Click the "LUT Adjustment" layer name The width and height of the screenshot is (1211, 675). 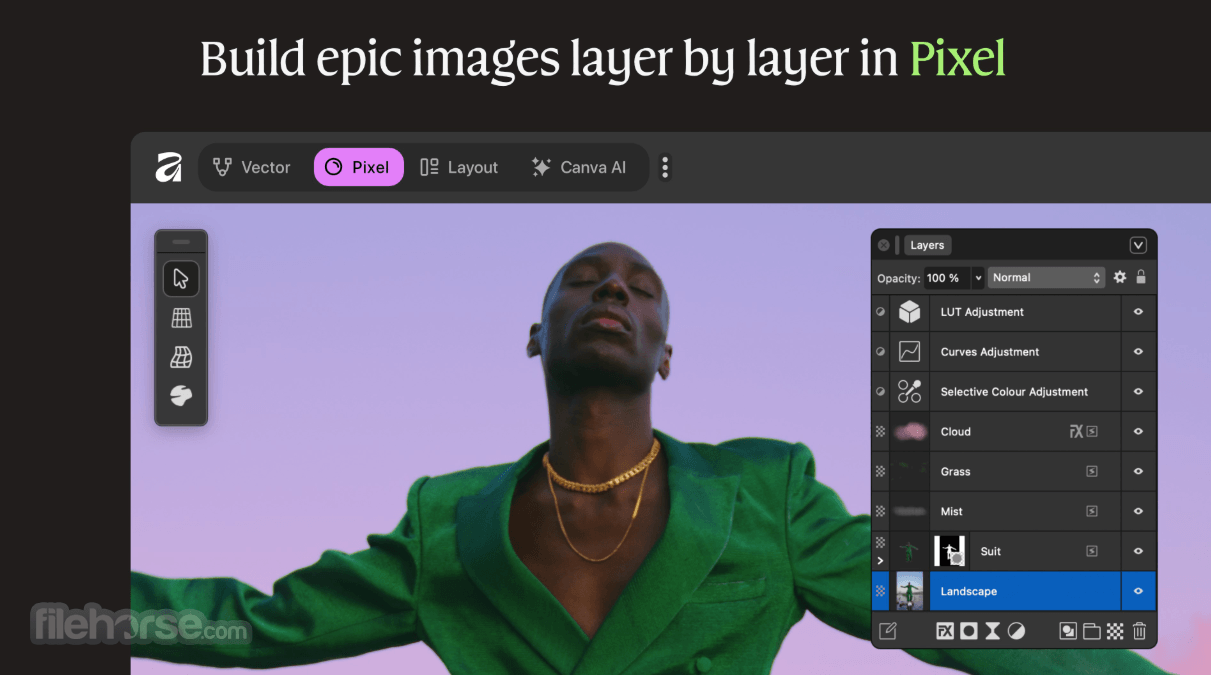tap(982, 312)
